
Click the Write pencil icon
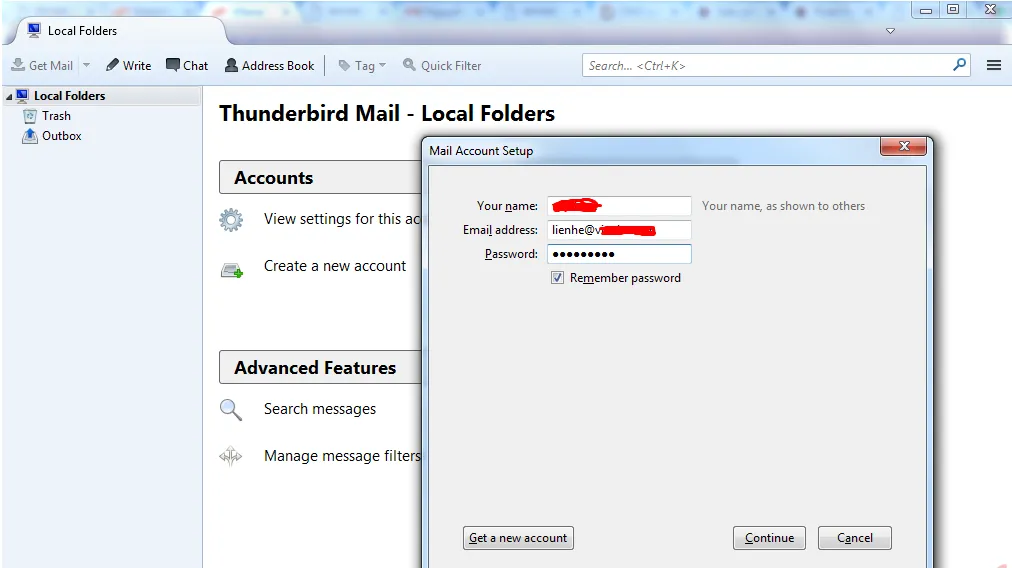[112, 65]
